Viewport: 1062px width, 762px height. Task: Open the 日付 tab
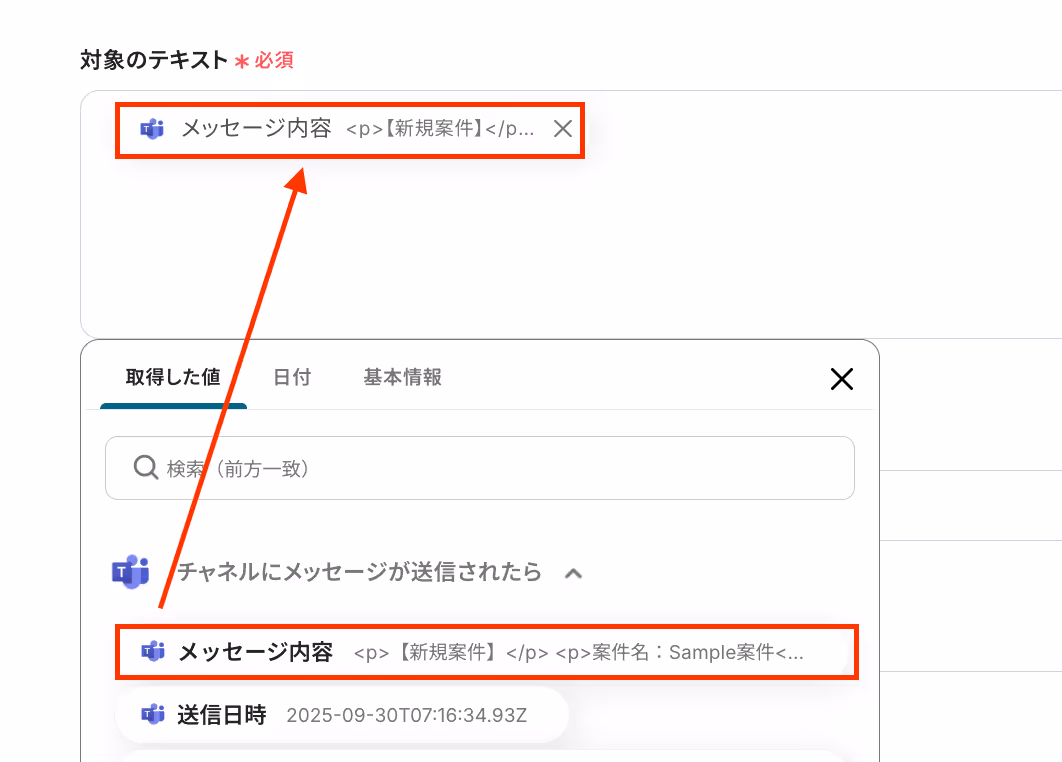coord(292,377)
